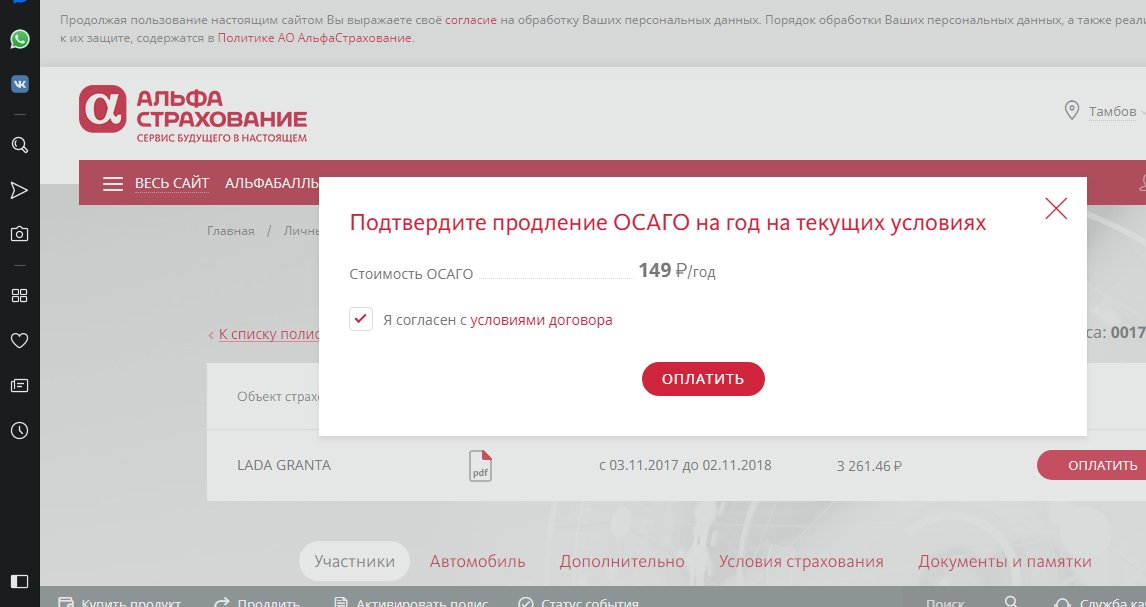Open the согласие link in cookie notice
Viewport: 1146px width, 607px height.
471,20
